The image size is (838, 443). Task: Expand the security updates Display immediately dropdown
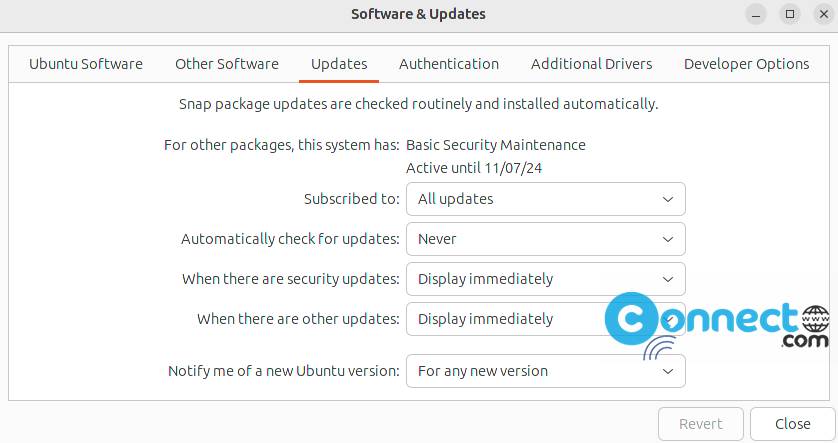click(545, 279)
